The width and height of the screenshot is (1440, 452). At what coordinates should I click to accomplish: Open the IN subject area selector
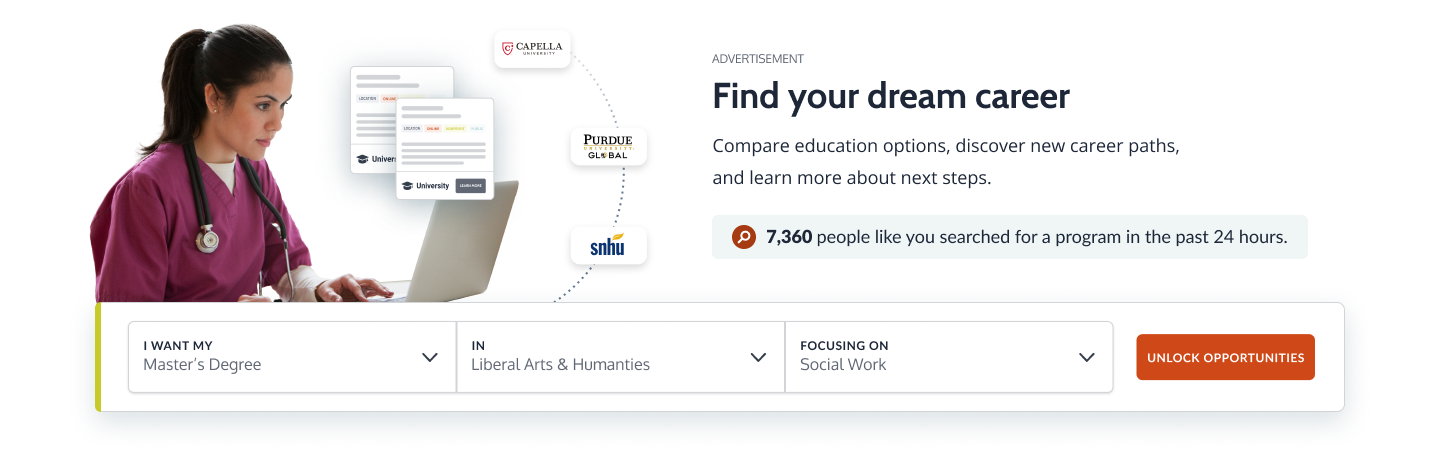click(621, 356)
